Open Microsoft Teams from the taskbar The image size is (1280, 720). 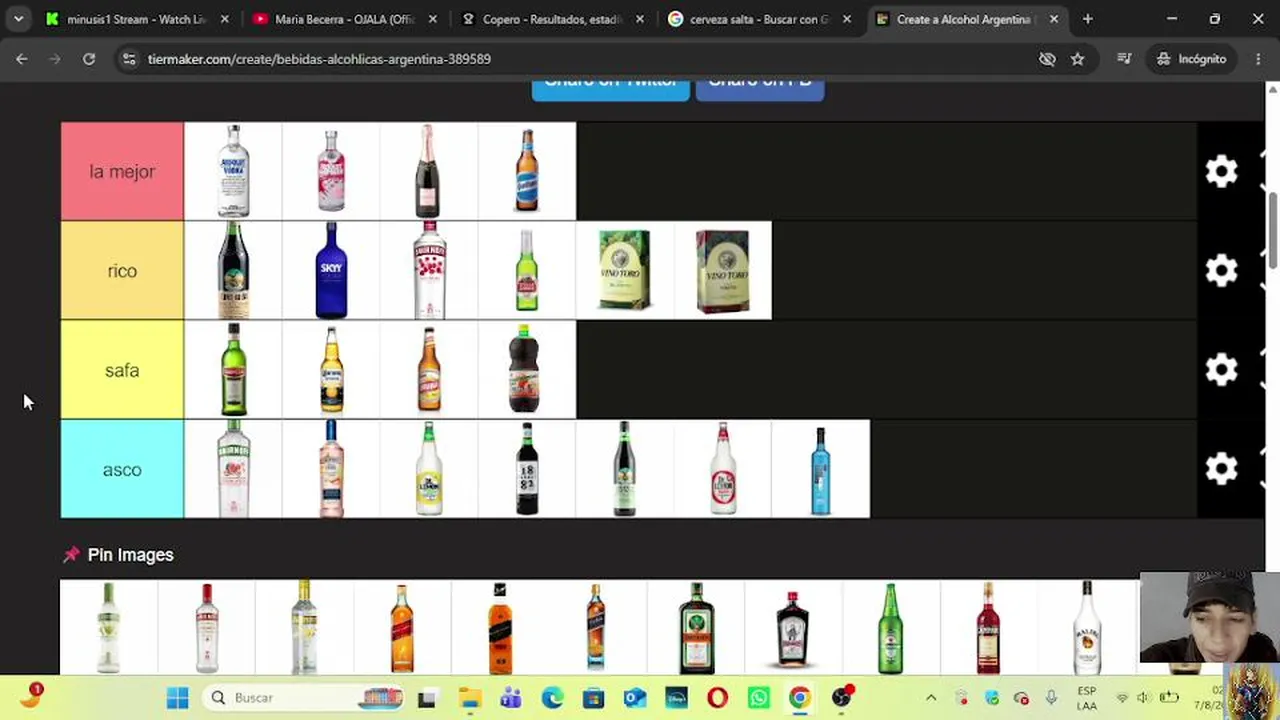pyautogui.click(x=511, y=697)
